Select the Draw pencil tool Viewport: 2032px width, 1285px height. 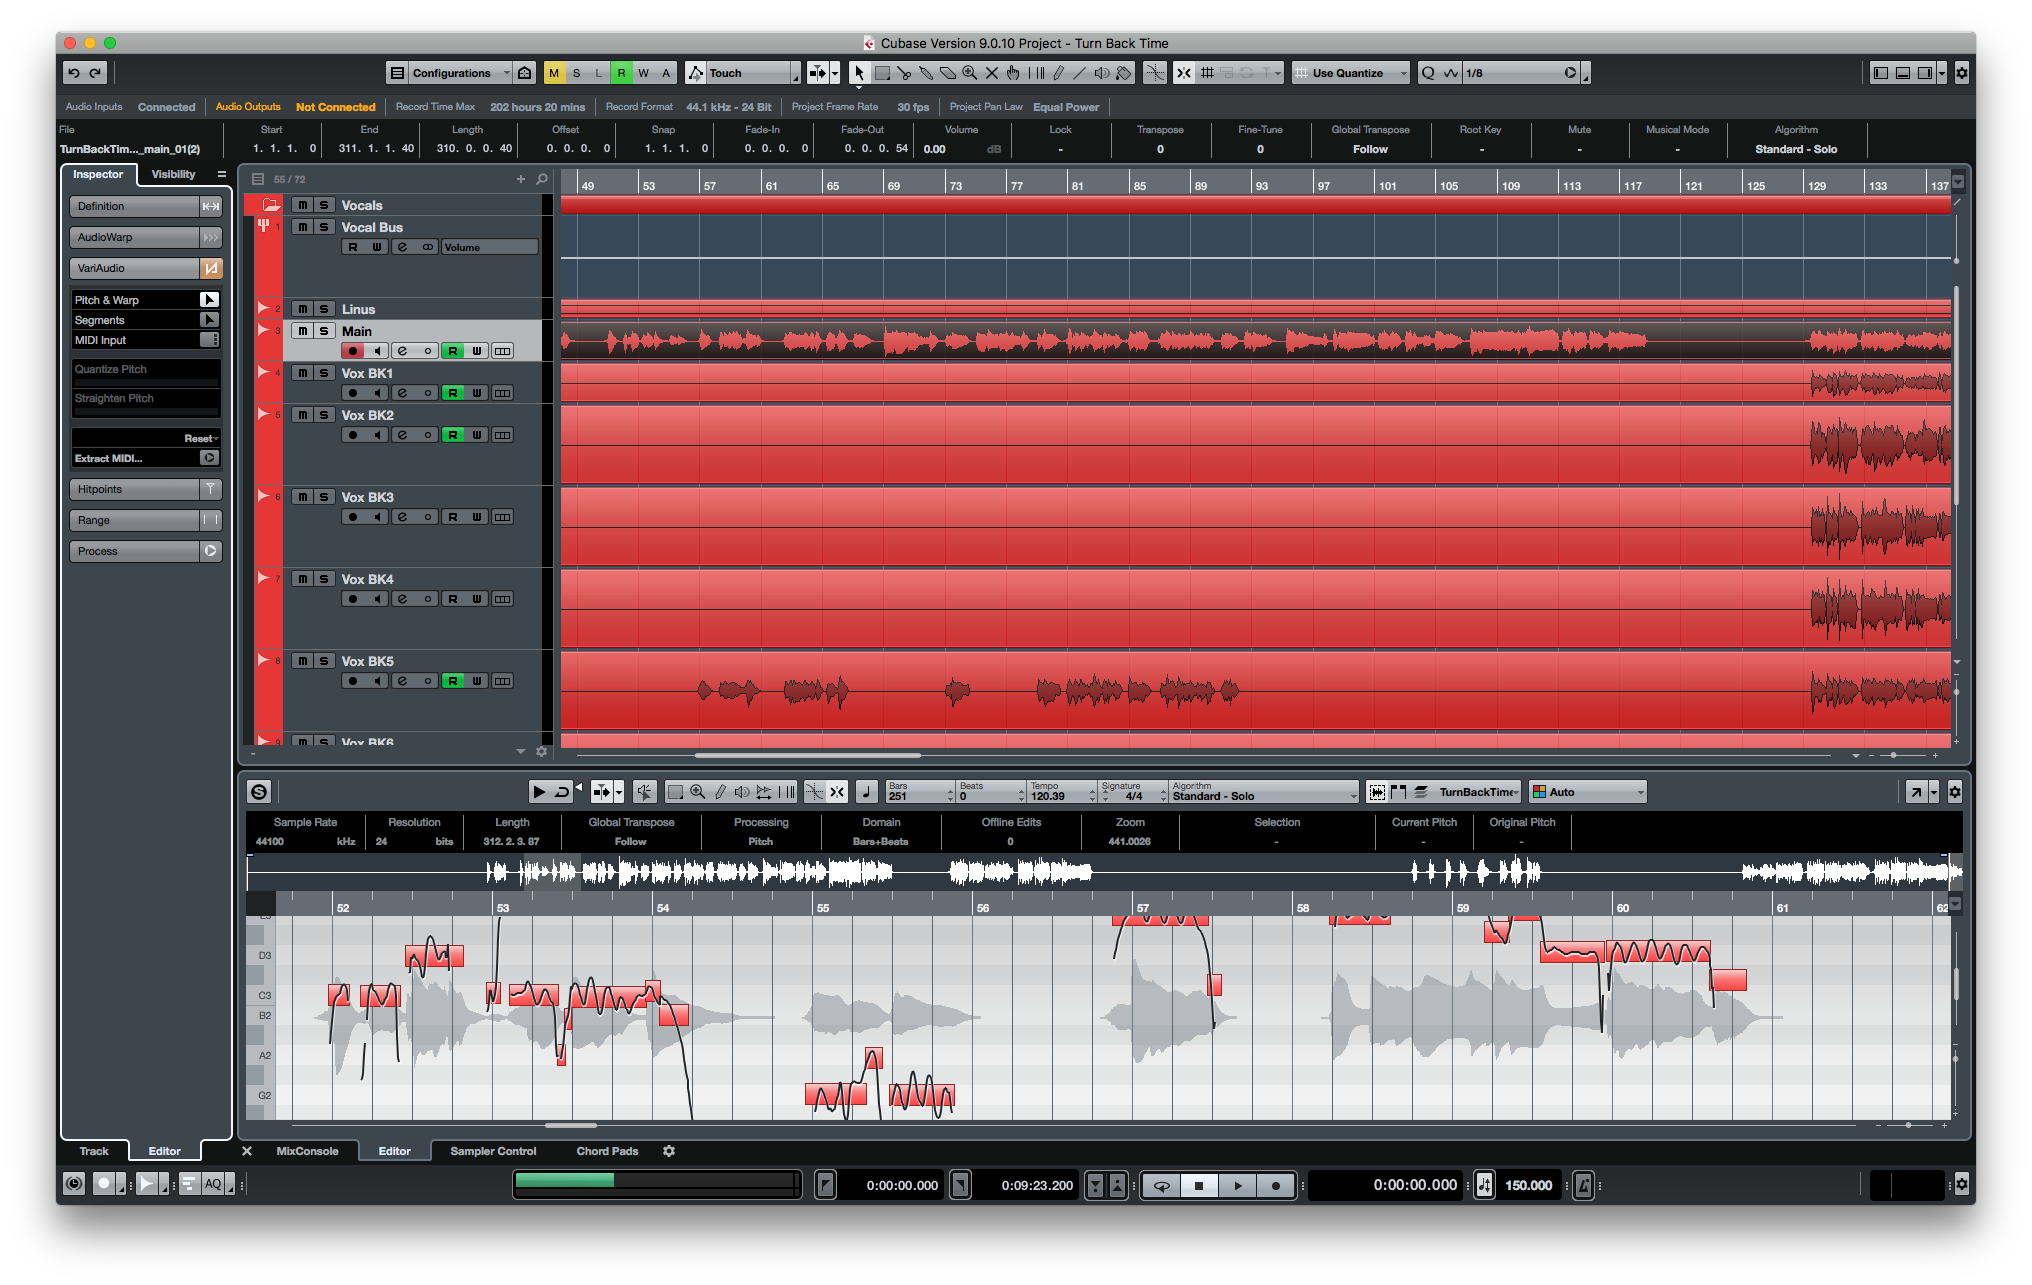coord(1058,73)
